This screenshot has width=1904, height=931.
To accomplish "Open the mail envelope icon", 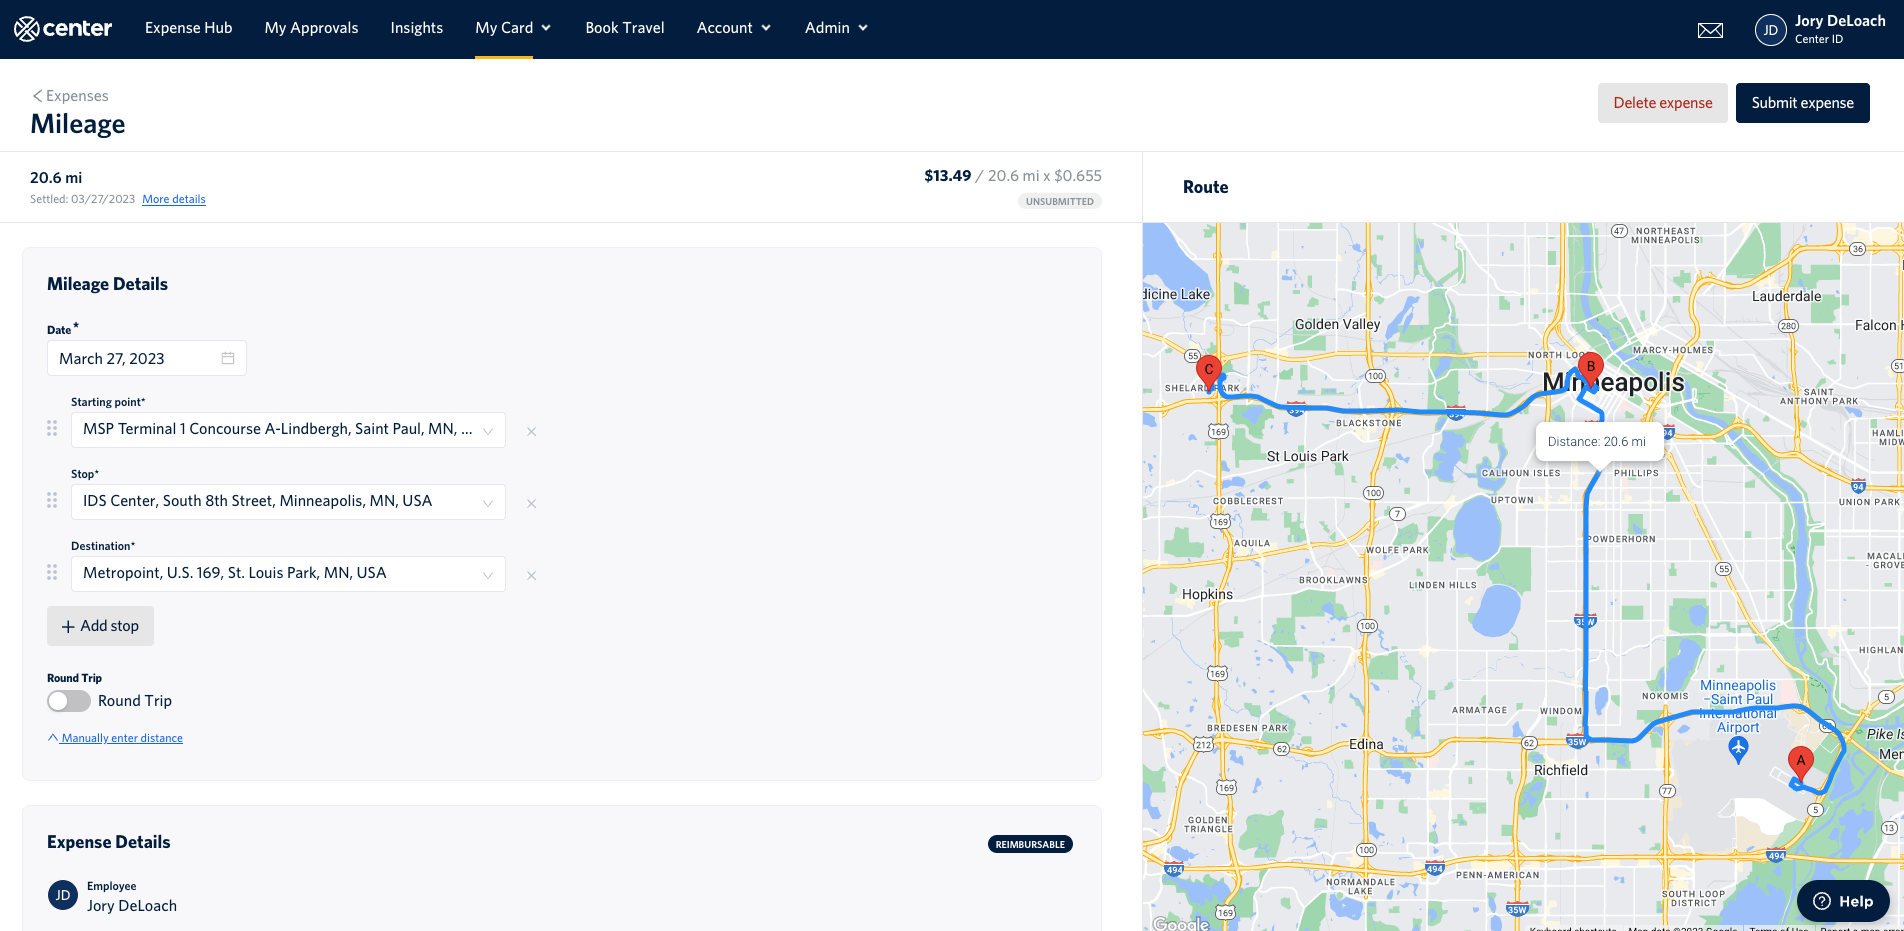I will tap(1710, 30).
